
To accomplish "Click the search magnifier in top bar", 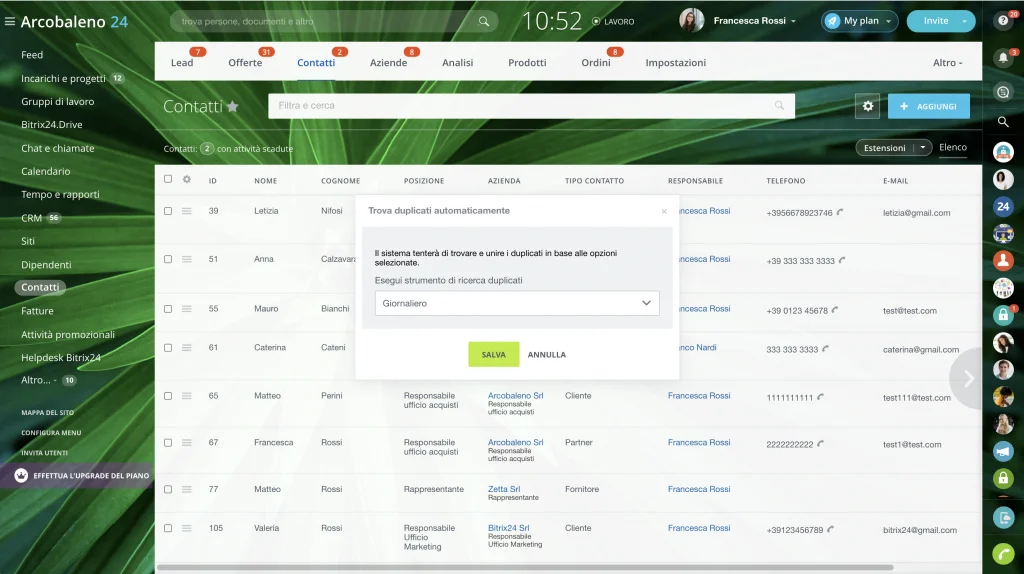I will click(x=483, y=22).
